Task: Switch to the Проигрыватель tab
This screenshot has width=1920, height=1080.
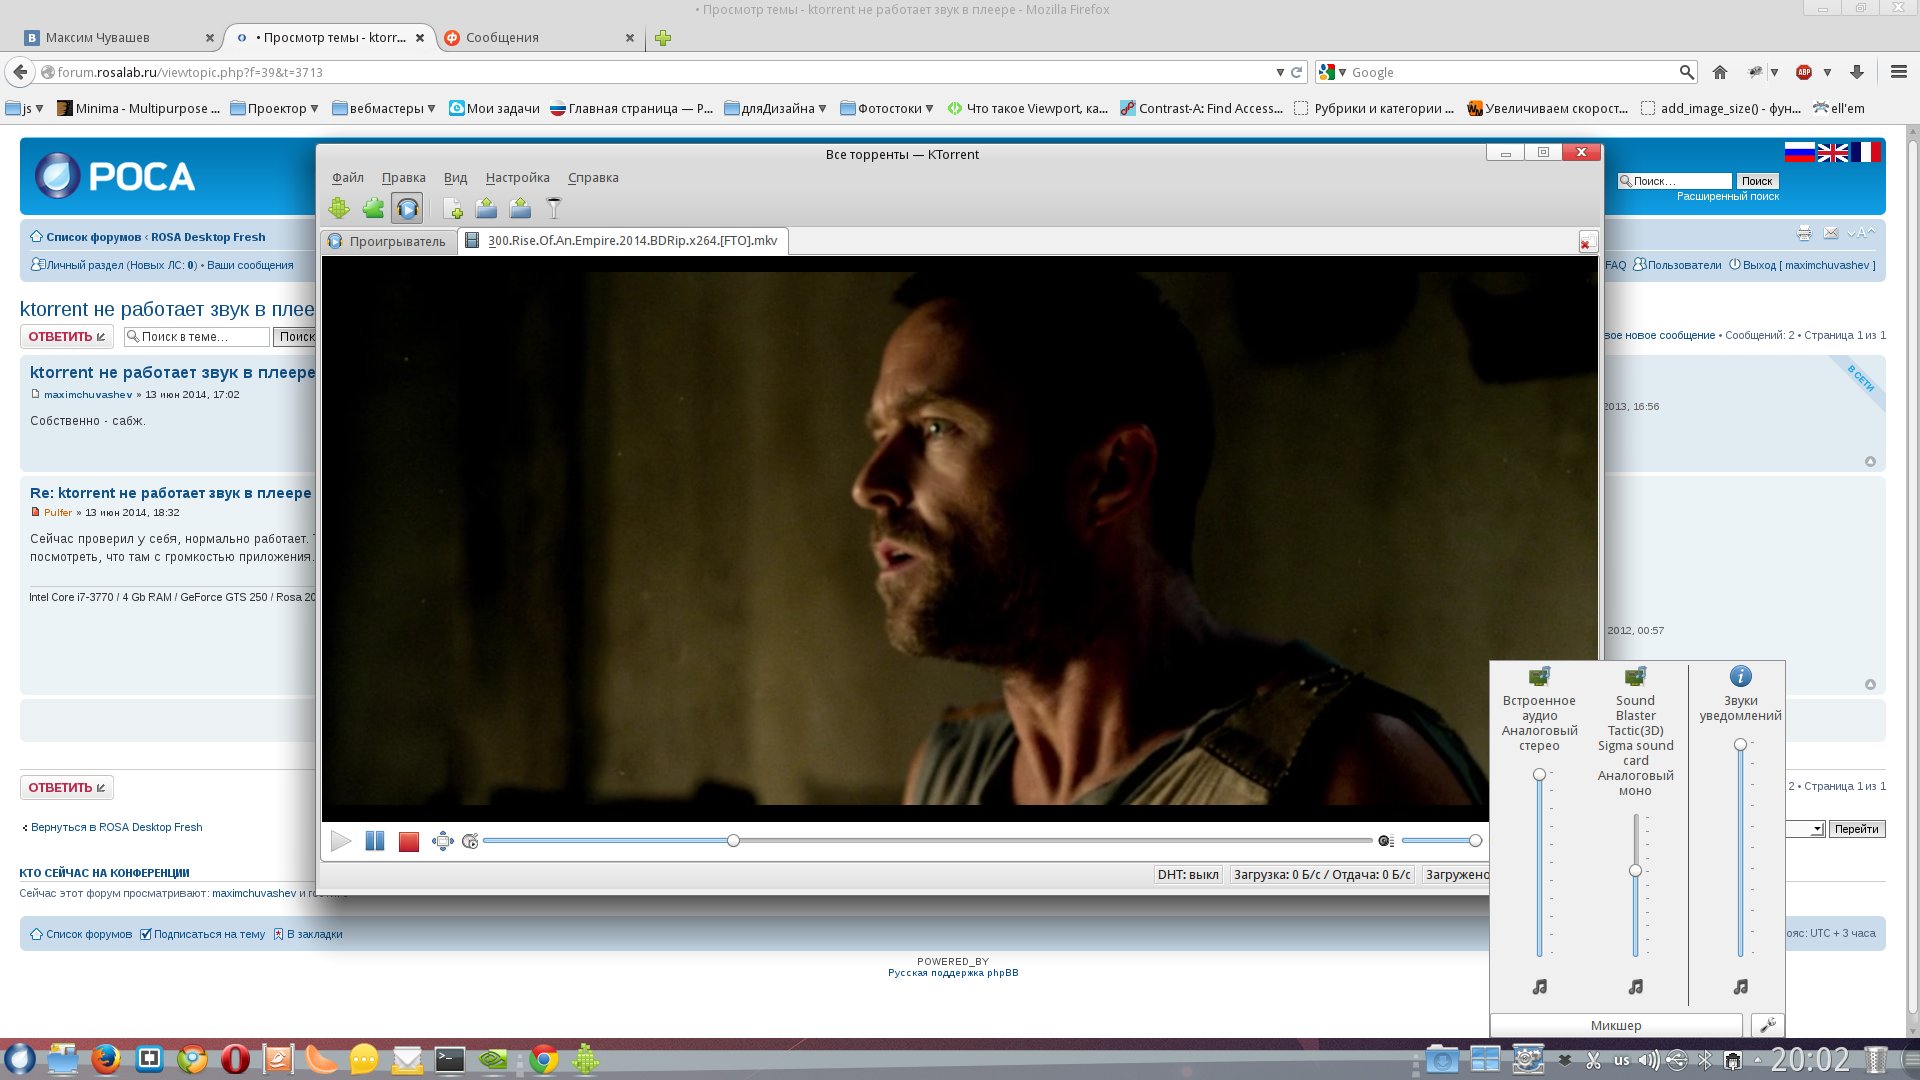Action: point(388,241)
